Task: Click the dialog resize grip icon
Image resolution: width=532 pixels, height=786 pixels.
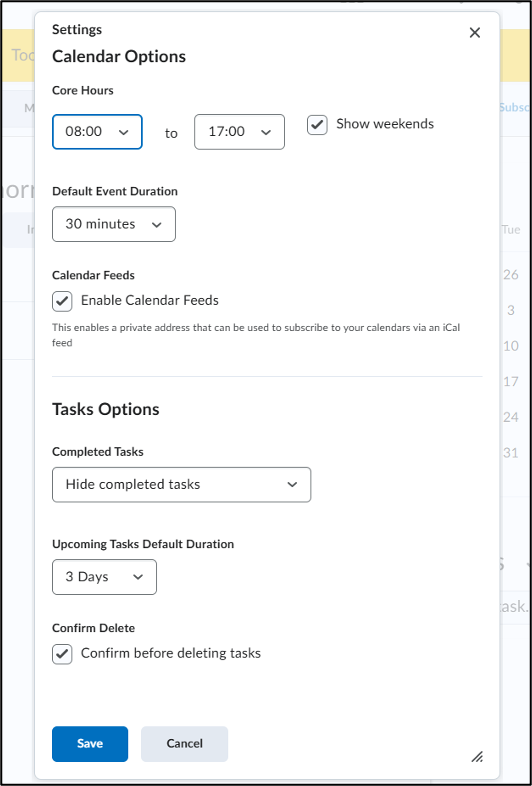Action: coord(477,756)
